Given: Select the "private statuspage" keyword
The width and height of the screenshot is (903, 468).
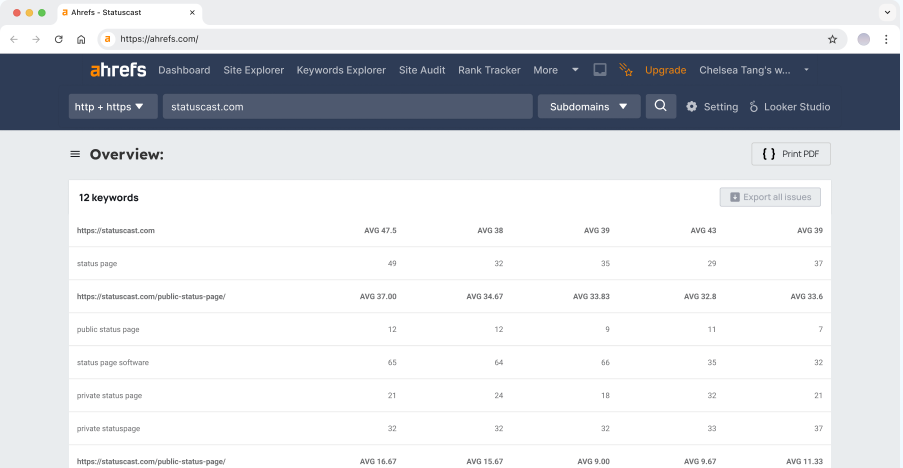Looking at the screenshot, I should 108,428.
